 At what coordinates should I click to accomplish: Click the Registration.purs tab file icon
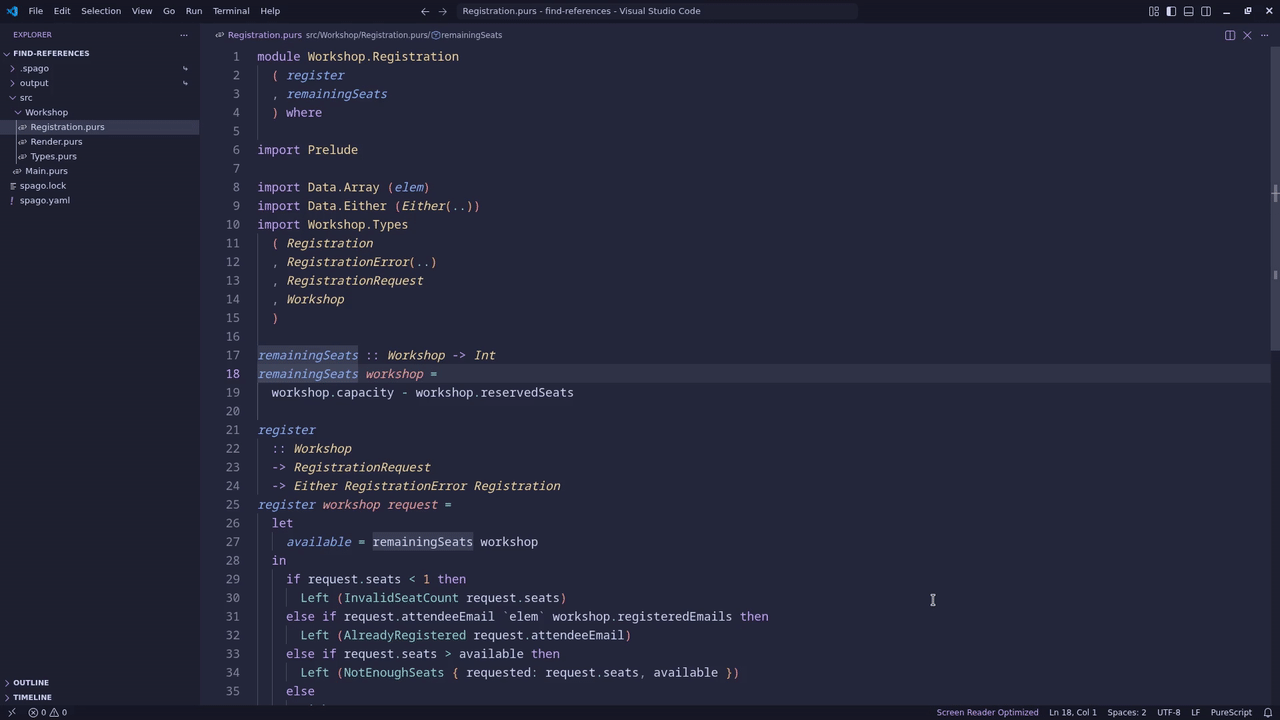[220, 35]
